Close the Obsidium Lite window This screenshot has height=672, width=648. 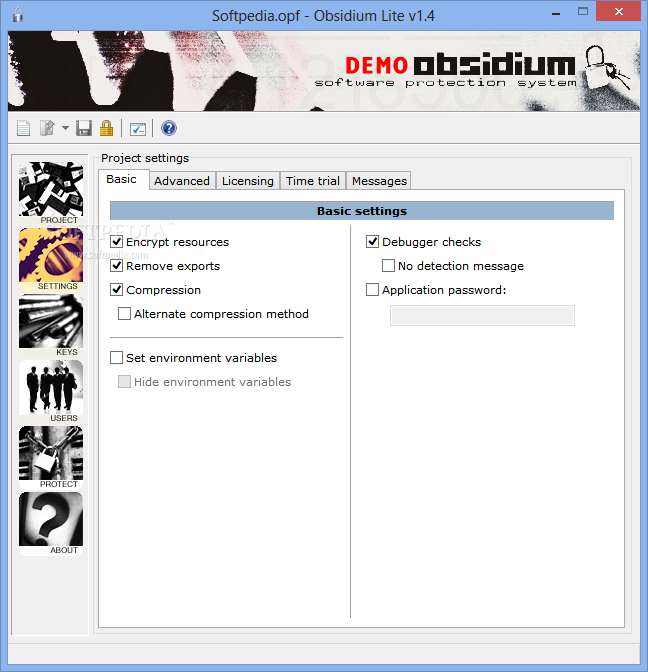coord(618,12)
